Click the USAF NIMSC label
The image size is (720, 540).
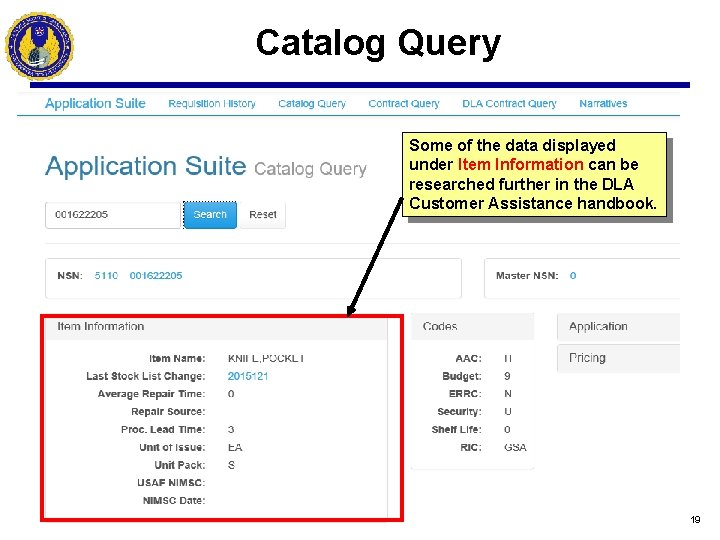[171, 483]
